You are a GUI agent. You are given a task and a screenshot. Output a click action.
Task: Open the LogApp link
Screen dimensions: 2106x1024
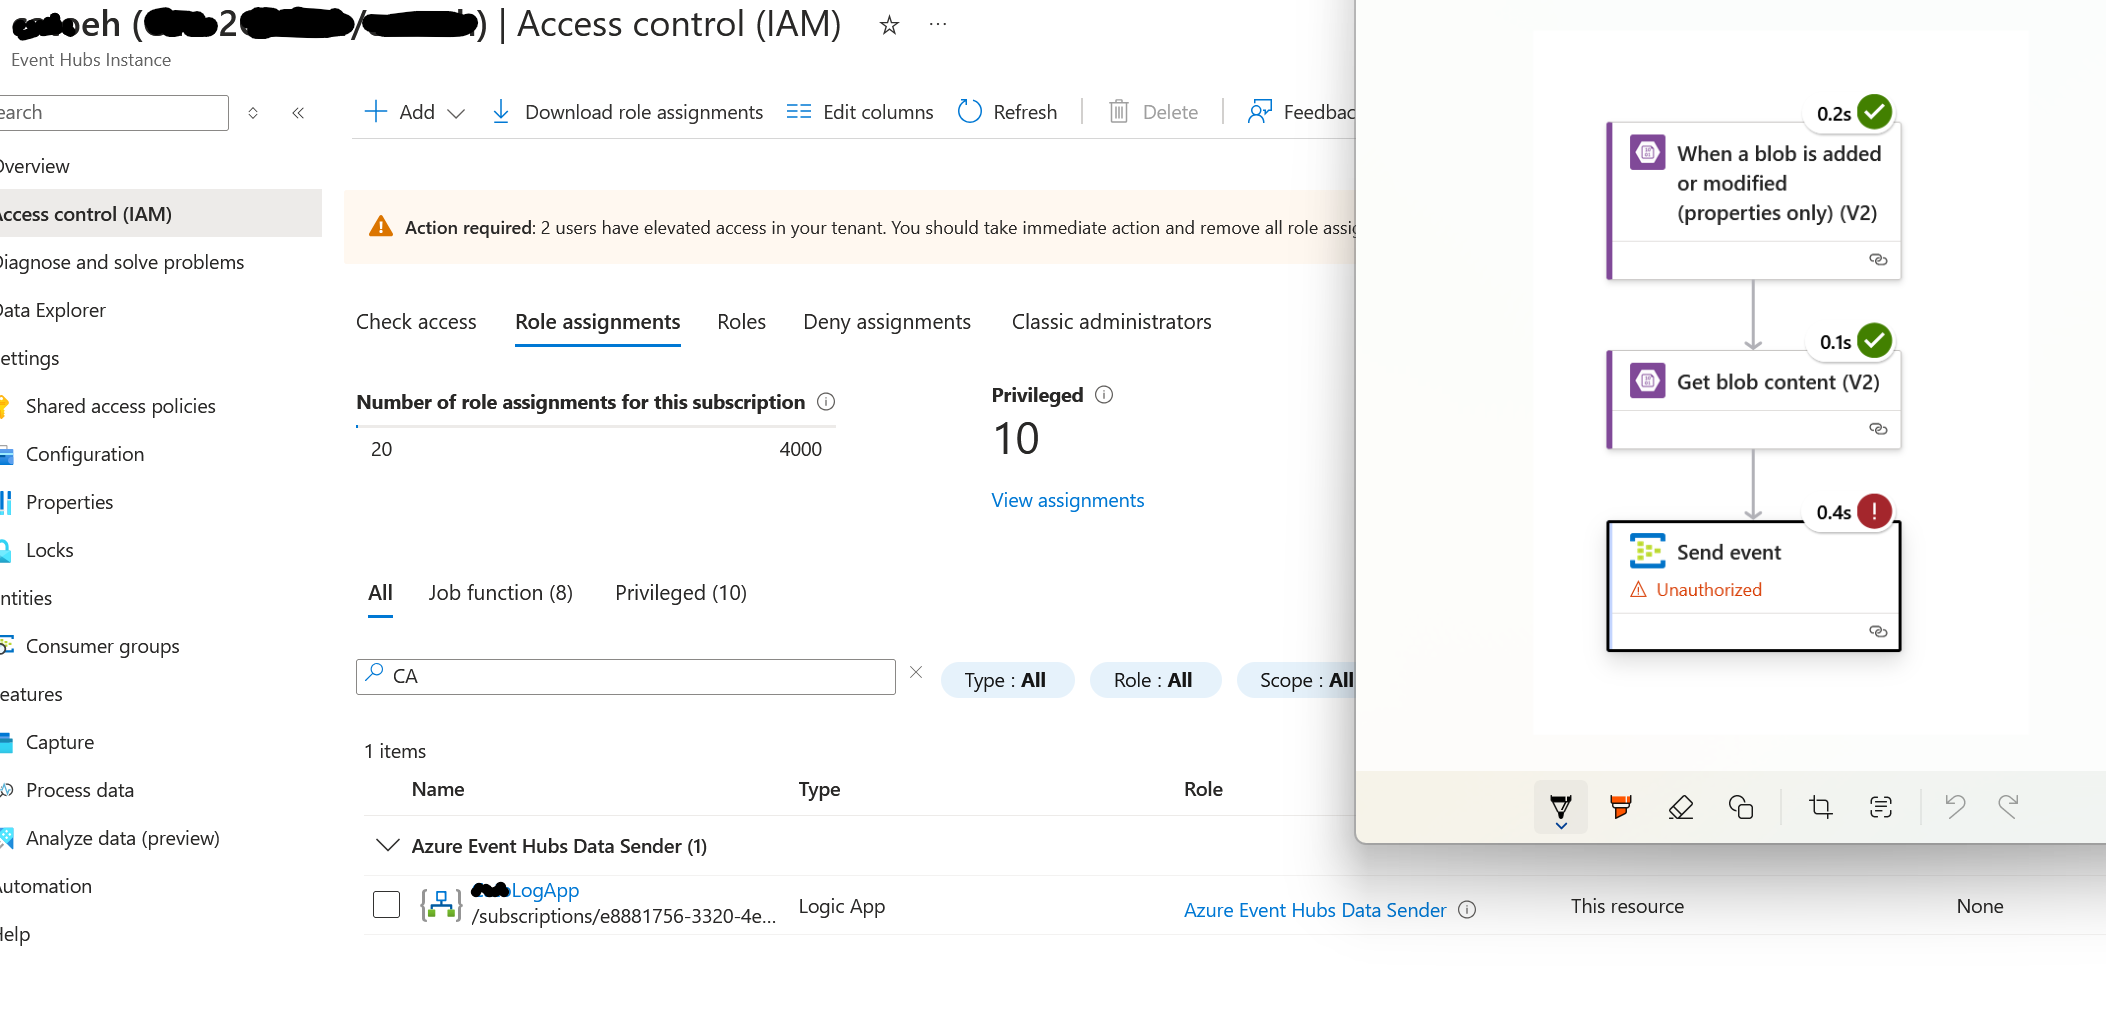544,890
